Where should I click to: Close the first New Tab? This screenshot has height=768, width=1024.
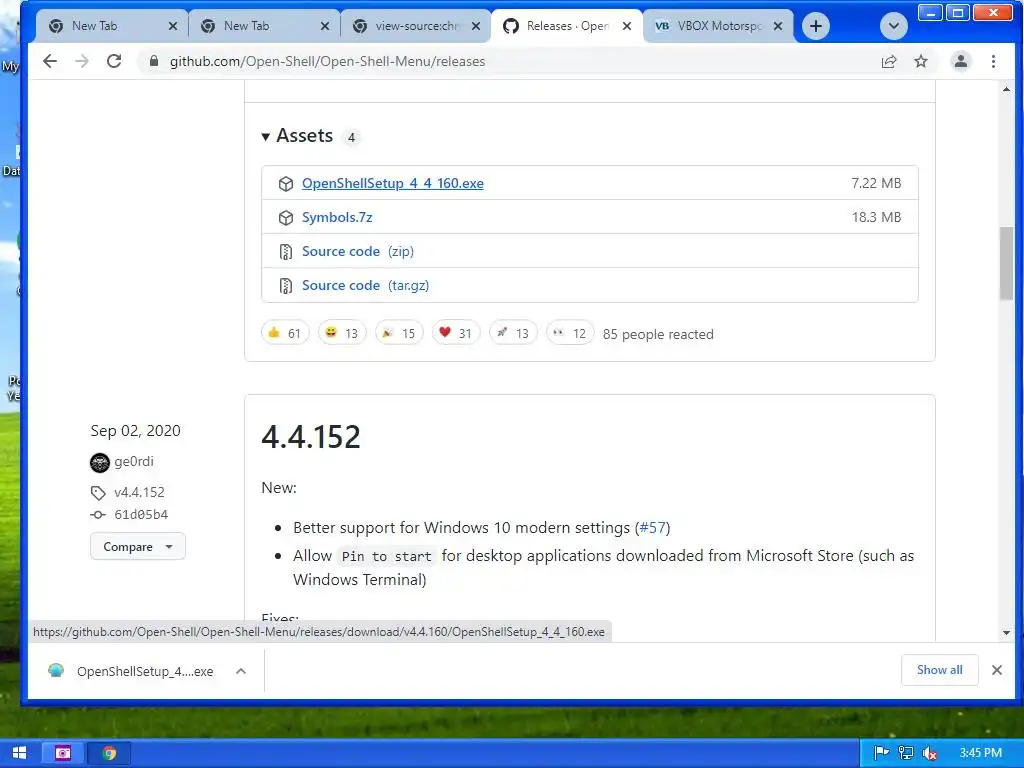pyautogui.click(x=172, y=26)
